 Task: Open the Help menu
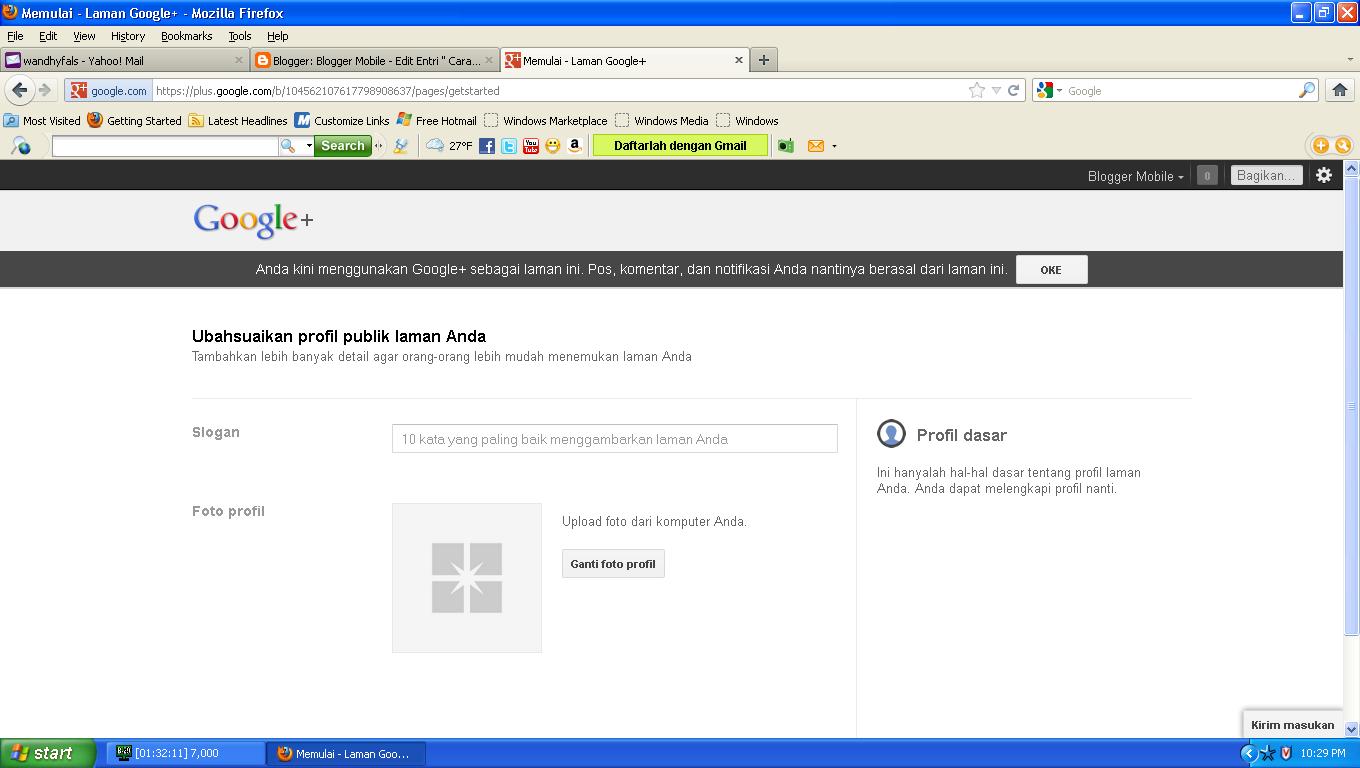[277, 36]
